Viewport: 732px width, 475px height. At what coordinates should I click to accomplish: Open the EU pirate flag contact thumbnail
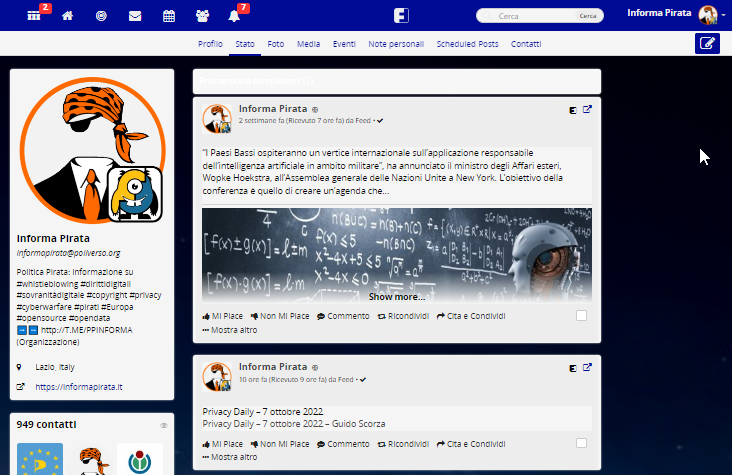40,459
